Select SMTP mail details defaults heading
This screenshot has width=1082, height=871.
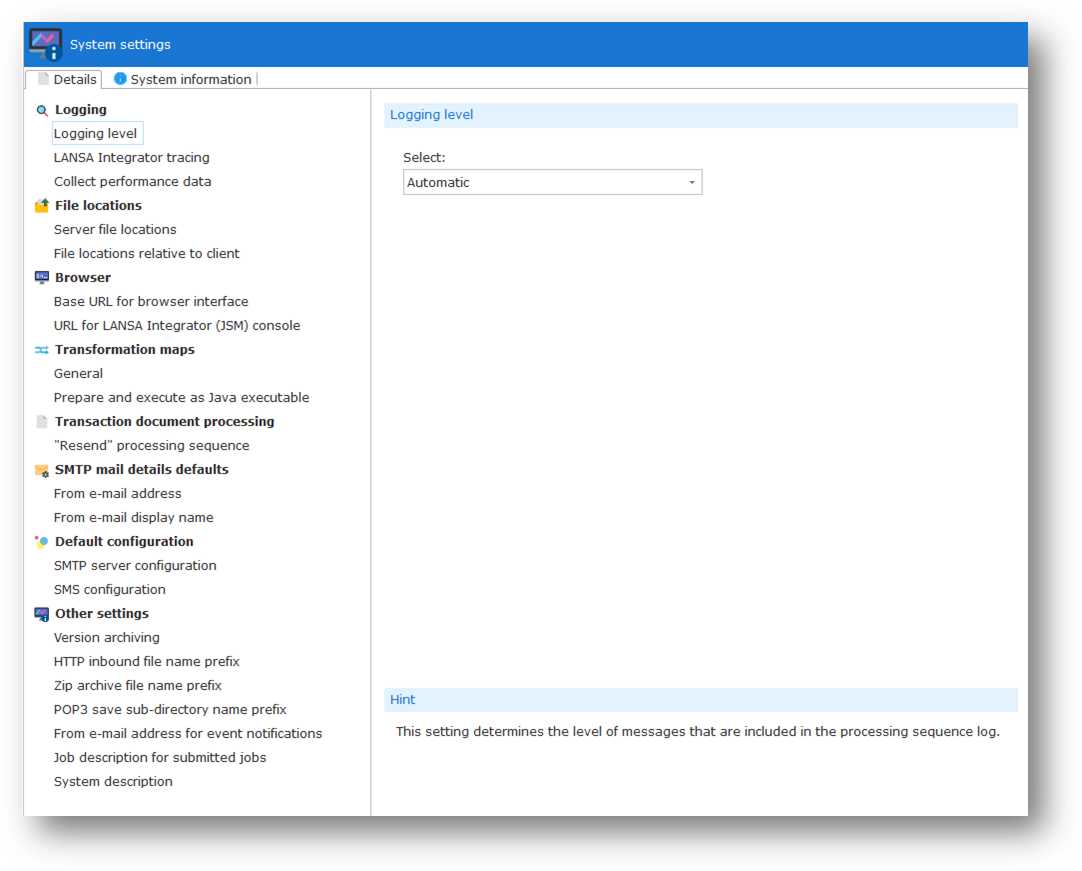point(141,470)
